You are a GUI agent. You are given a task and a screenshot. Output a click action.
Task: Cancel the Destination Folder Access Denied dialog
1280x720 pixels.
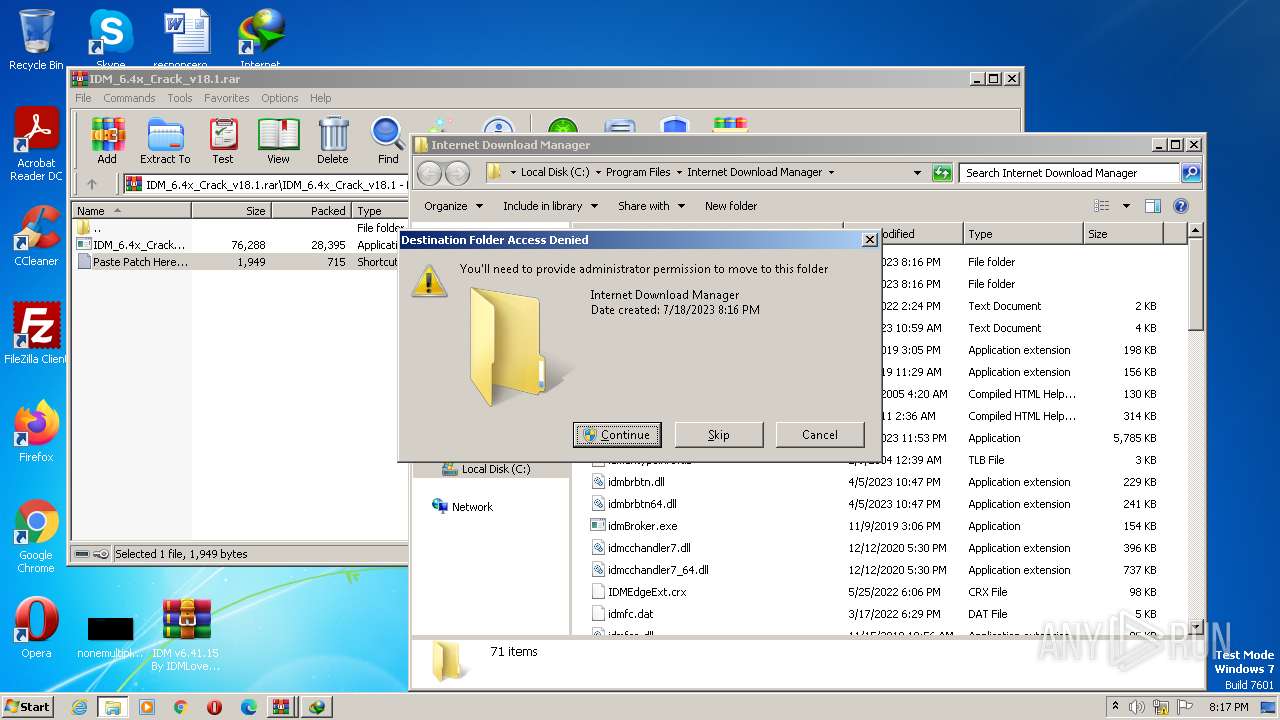[x=820, y=435]
